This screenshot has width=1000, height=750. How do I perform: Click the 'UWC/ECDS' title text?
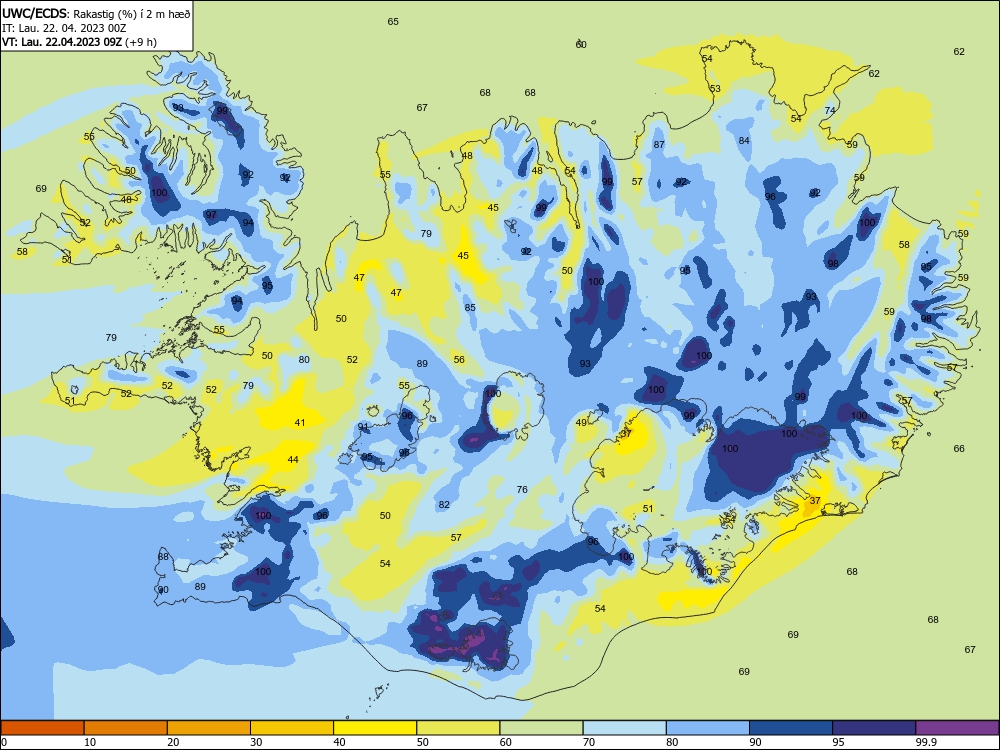click(34, 13)
